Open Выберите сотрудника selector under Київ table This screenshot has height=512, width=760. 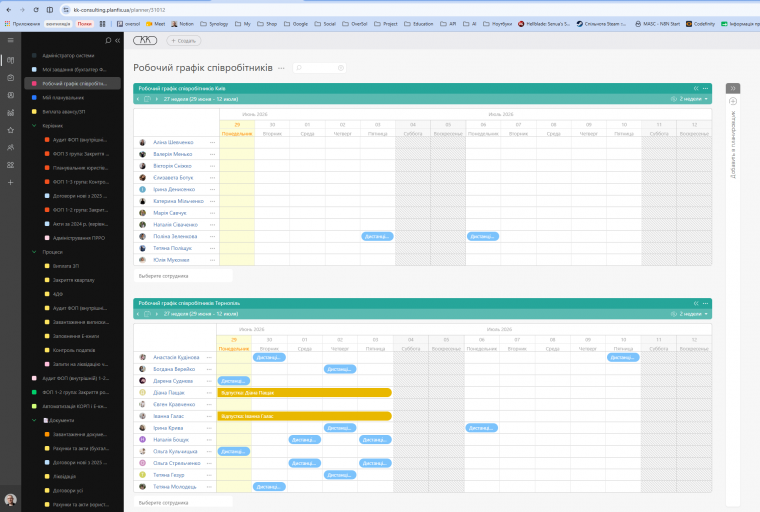tap(183, 276)
